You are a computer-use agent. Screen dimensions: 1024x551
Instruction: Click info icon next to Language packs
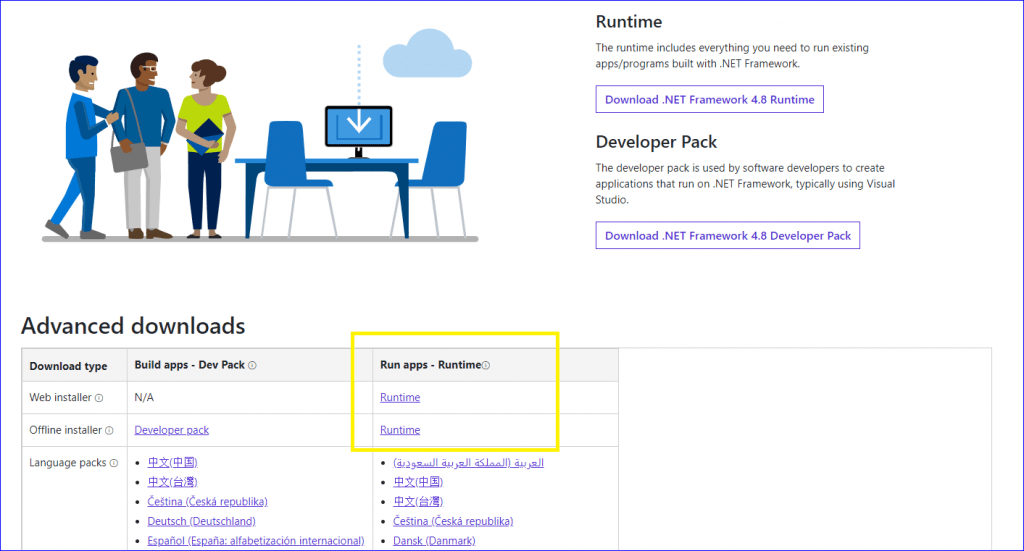pos(114,464)
